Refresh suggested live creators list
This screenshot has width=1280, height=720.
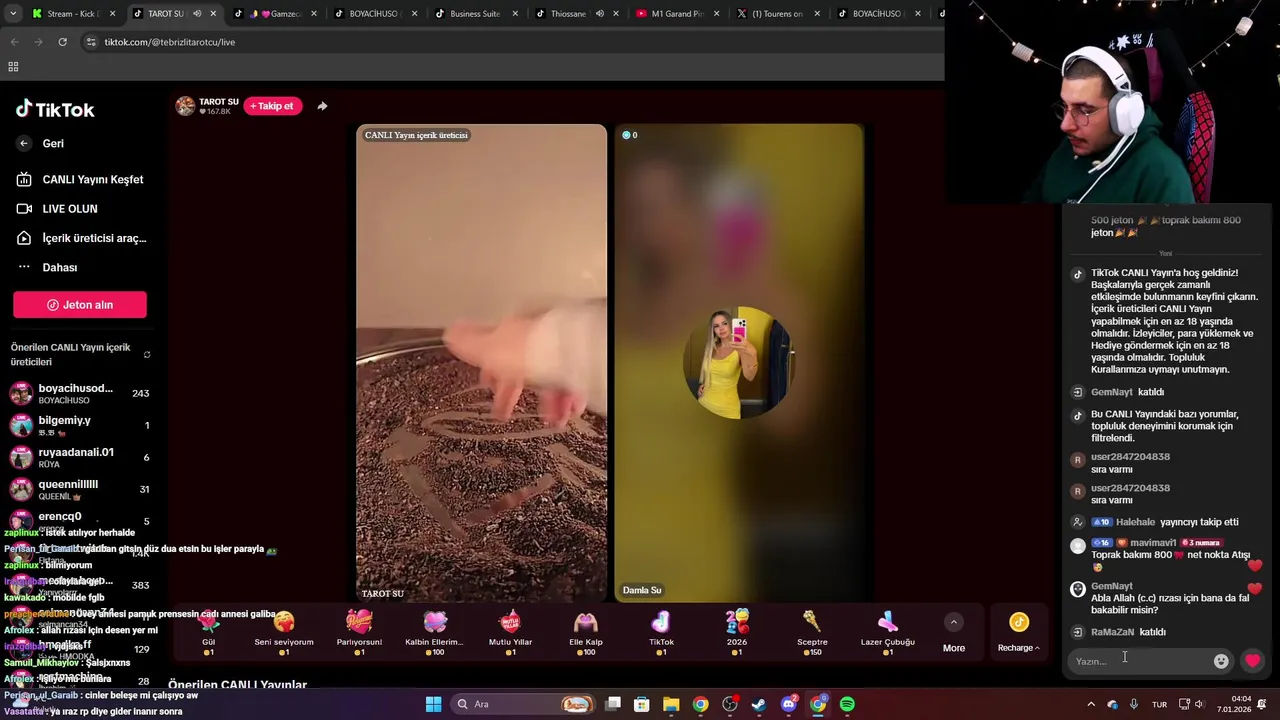point(147,355)
